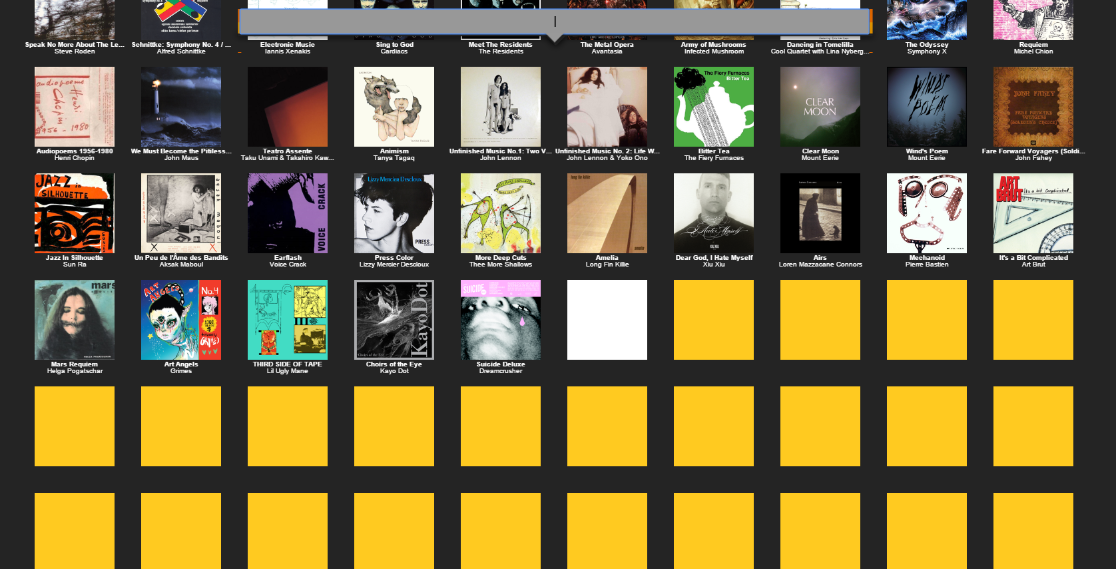Viewport: 1116px width, 569px height.
Task: Click the artist name 'Tanya Tagaq'
Action: pyautogui.click(x=394, y=158)
